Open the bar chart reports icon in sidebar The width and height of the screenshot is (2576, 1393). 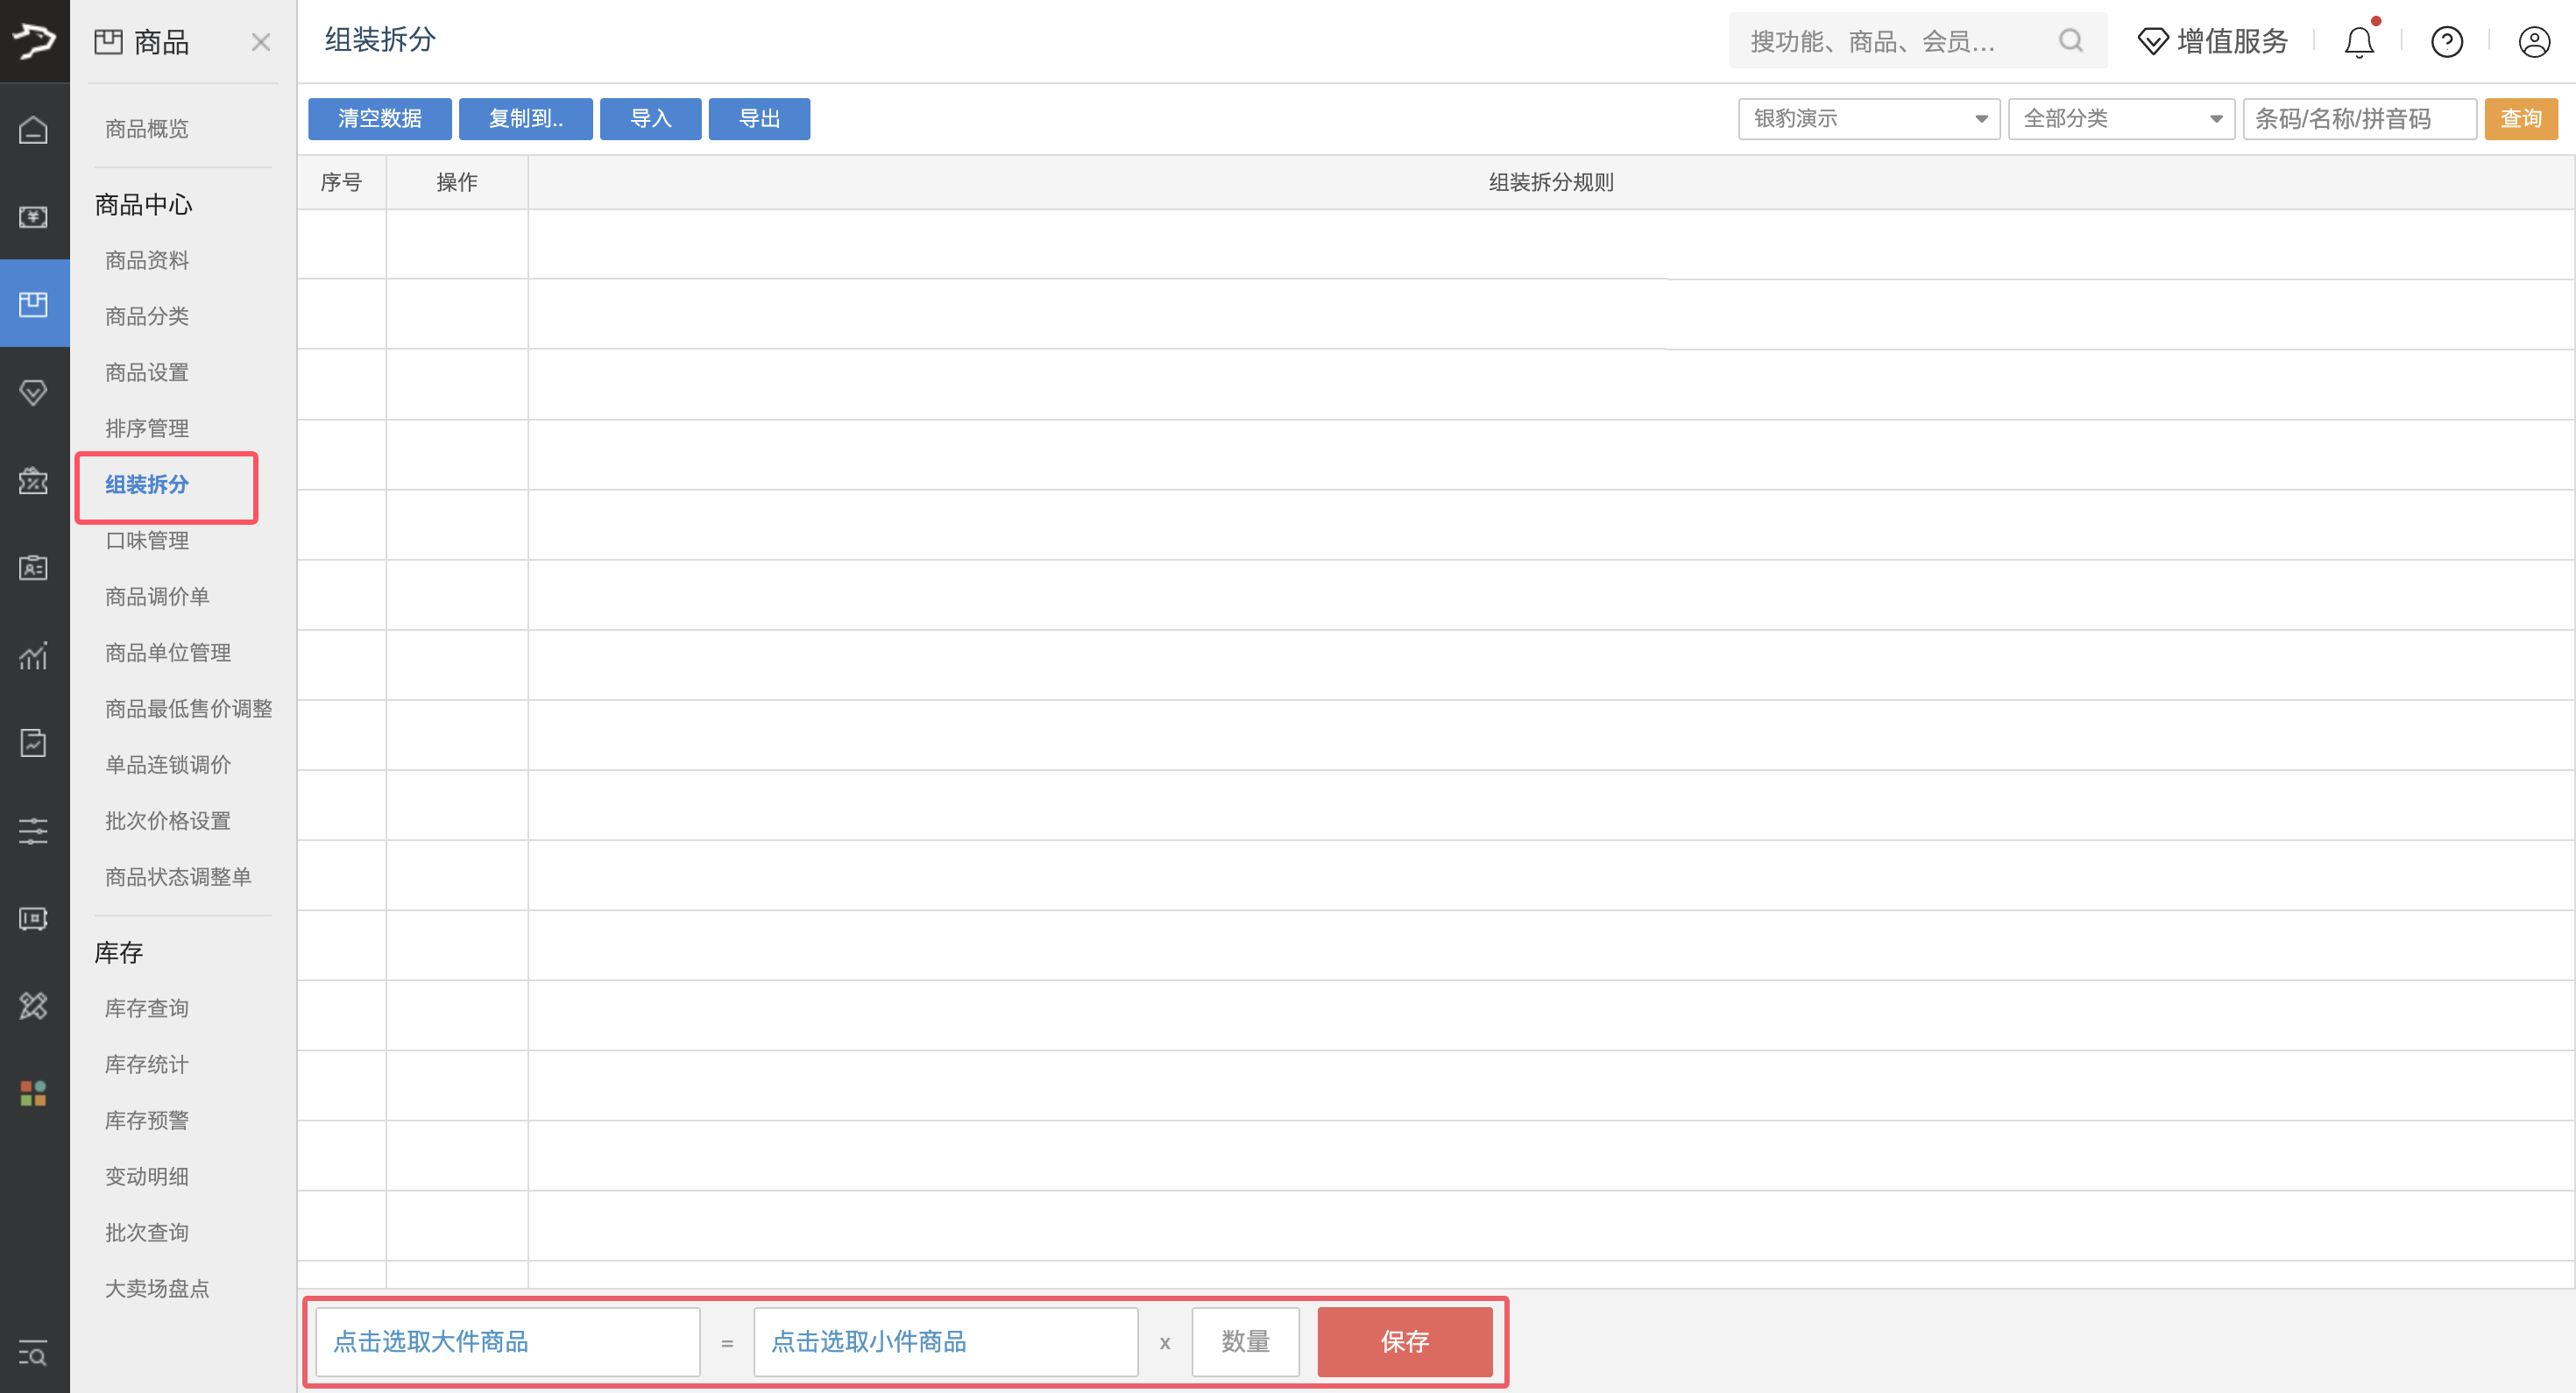tap(34, 655)
